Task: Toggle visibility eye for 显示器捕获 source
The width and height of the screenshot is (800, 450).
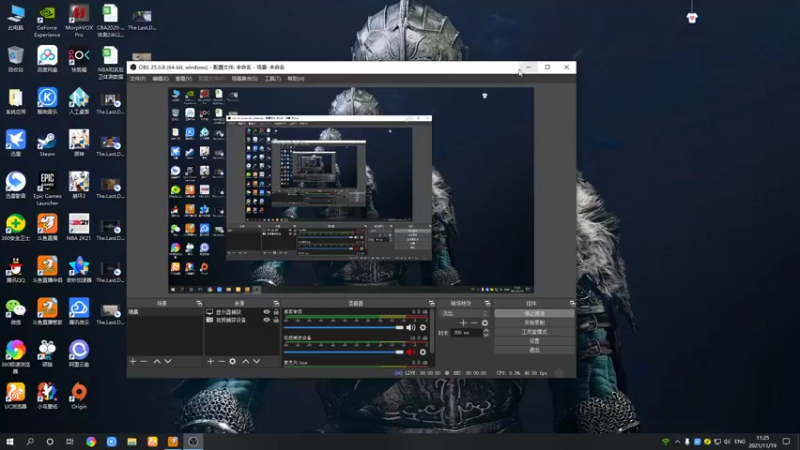Action: (x=266, y=312)
